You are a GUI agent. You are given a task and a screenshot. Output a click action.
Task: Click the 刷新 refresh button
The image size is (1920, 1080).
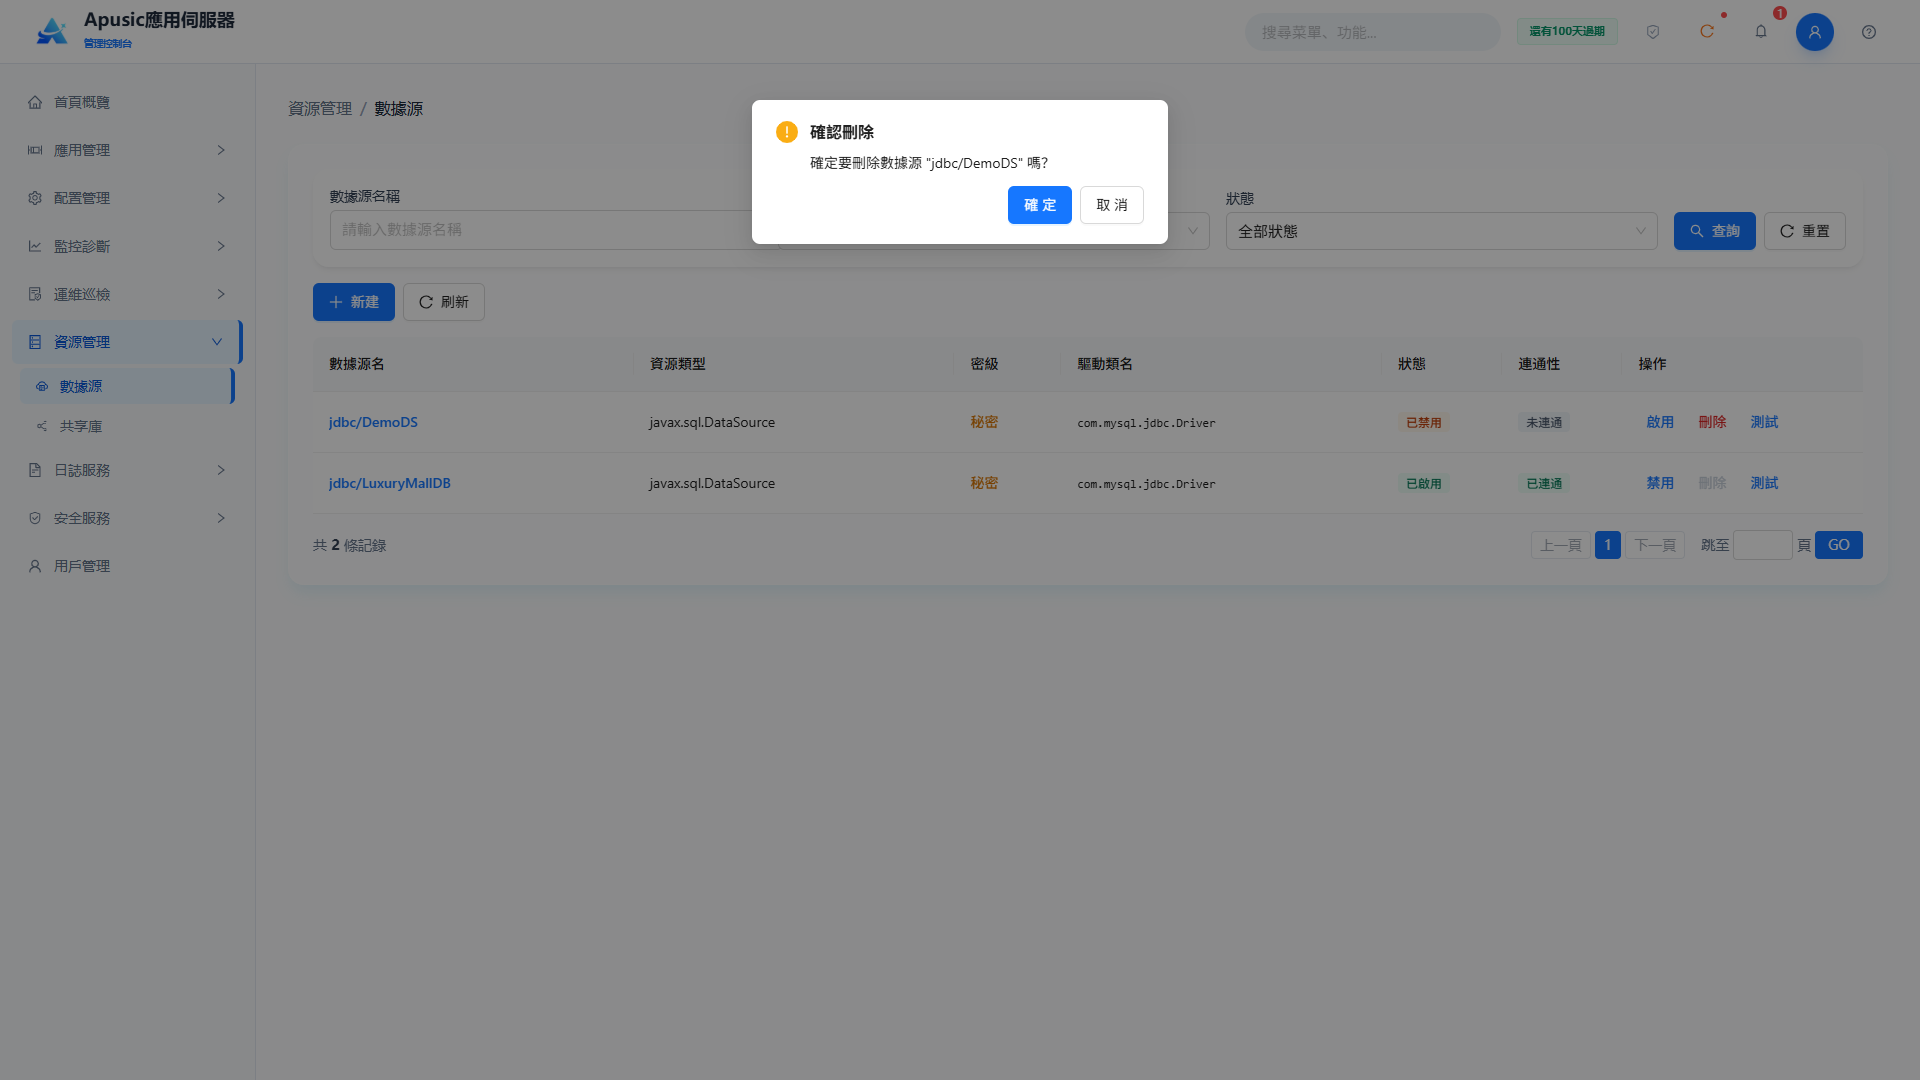(x=444, y=302)
